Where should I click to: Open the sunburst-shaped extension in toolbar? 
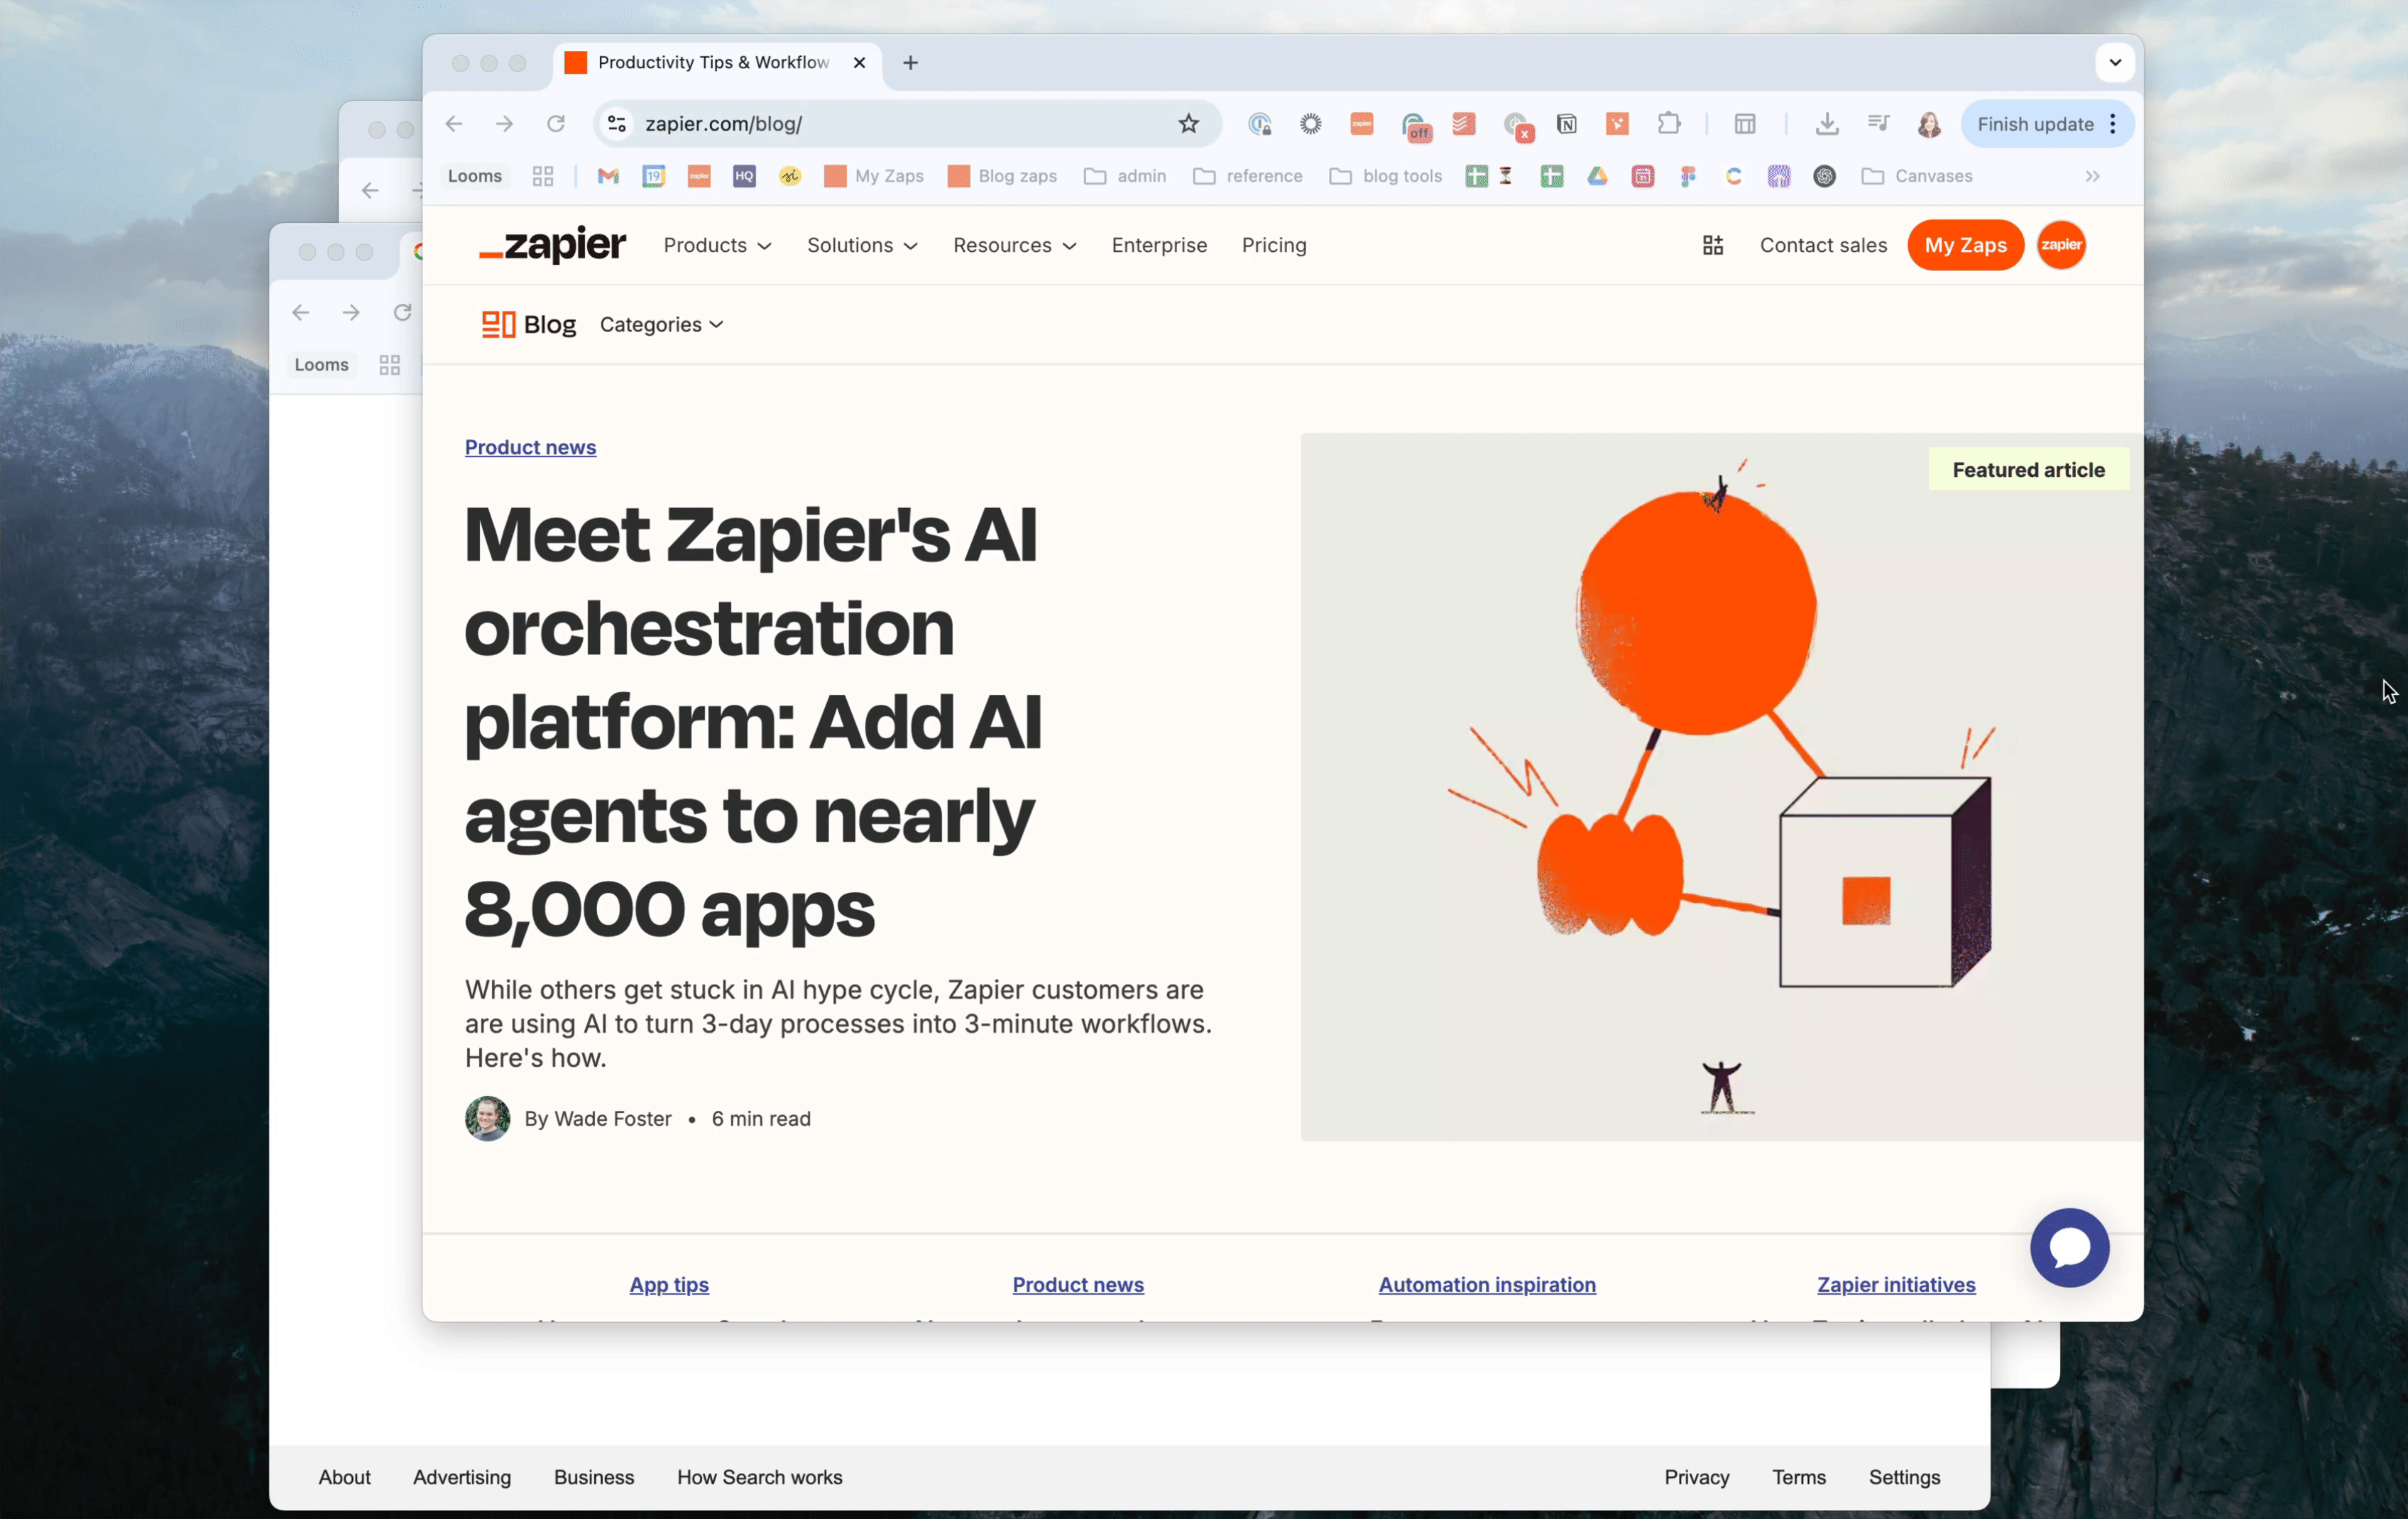[x=1310, y=124]
